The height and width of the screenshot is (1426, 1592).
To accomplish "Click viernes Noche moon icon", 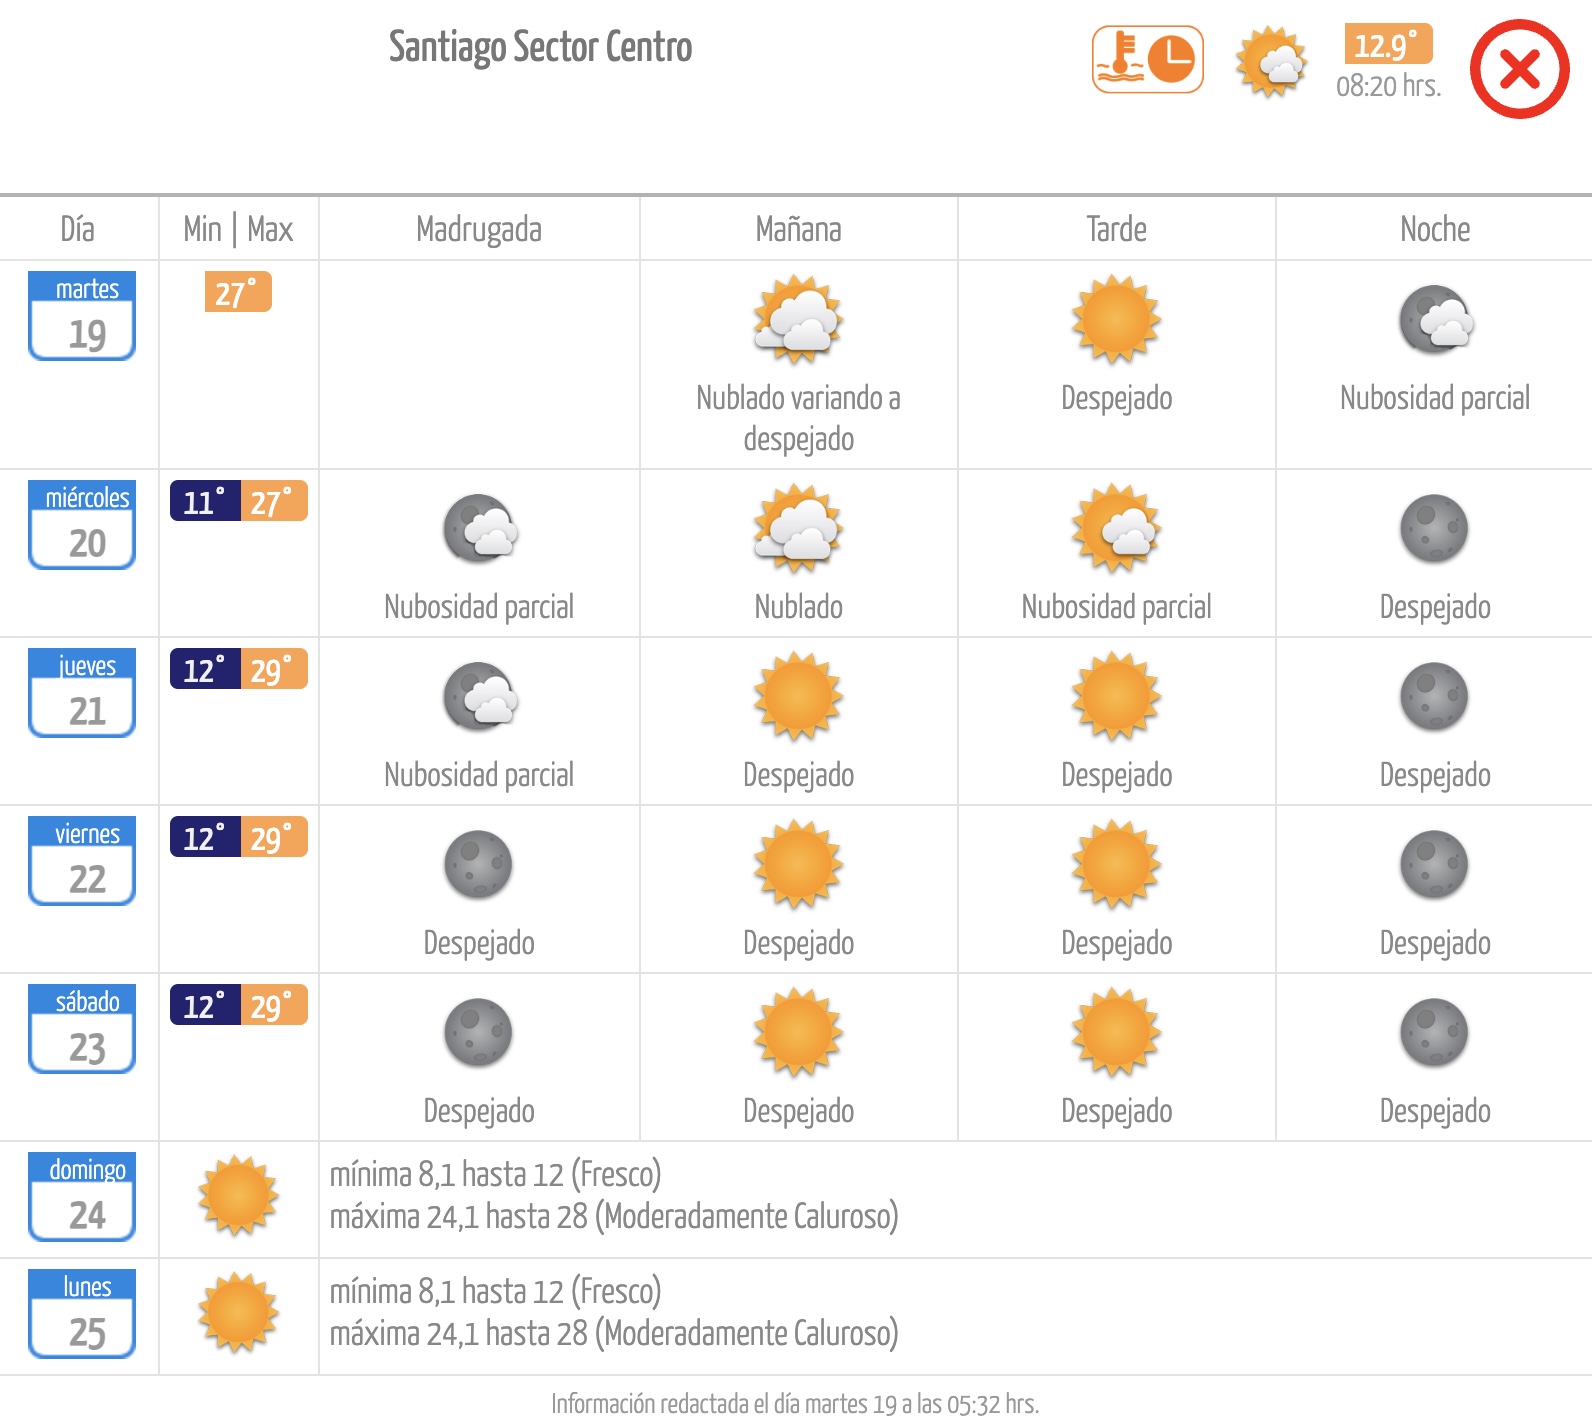I will pos(1435,865).
